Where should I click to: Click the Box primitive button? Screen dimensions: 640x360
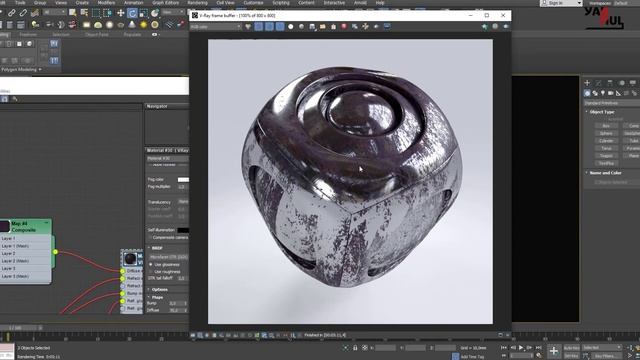pyautogui.click(x=606, y=126)
